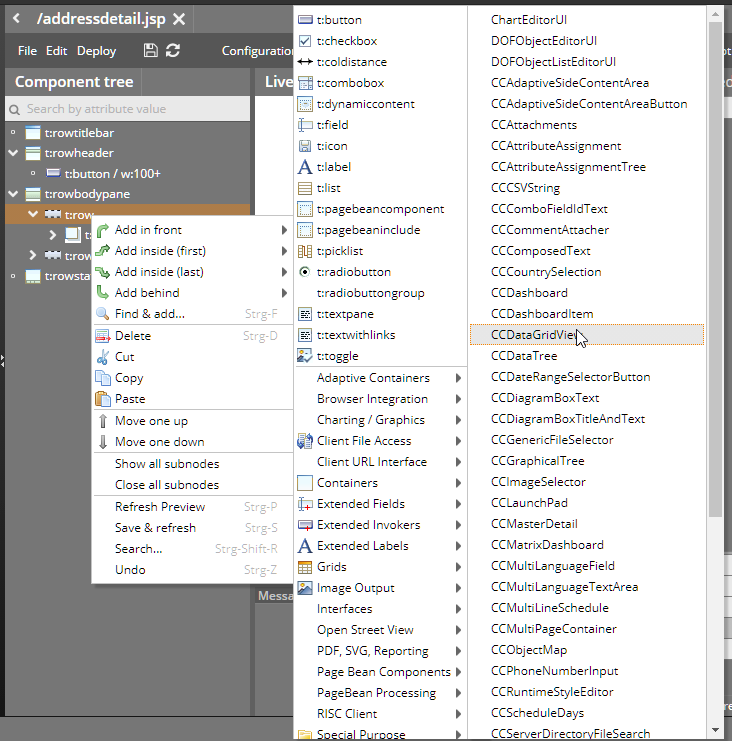Image resolution: width=732 pixels, height=741 pixels.
Task: Collapse the t:rowbodypane tree node
Action: (x=13, y=194)
